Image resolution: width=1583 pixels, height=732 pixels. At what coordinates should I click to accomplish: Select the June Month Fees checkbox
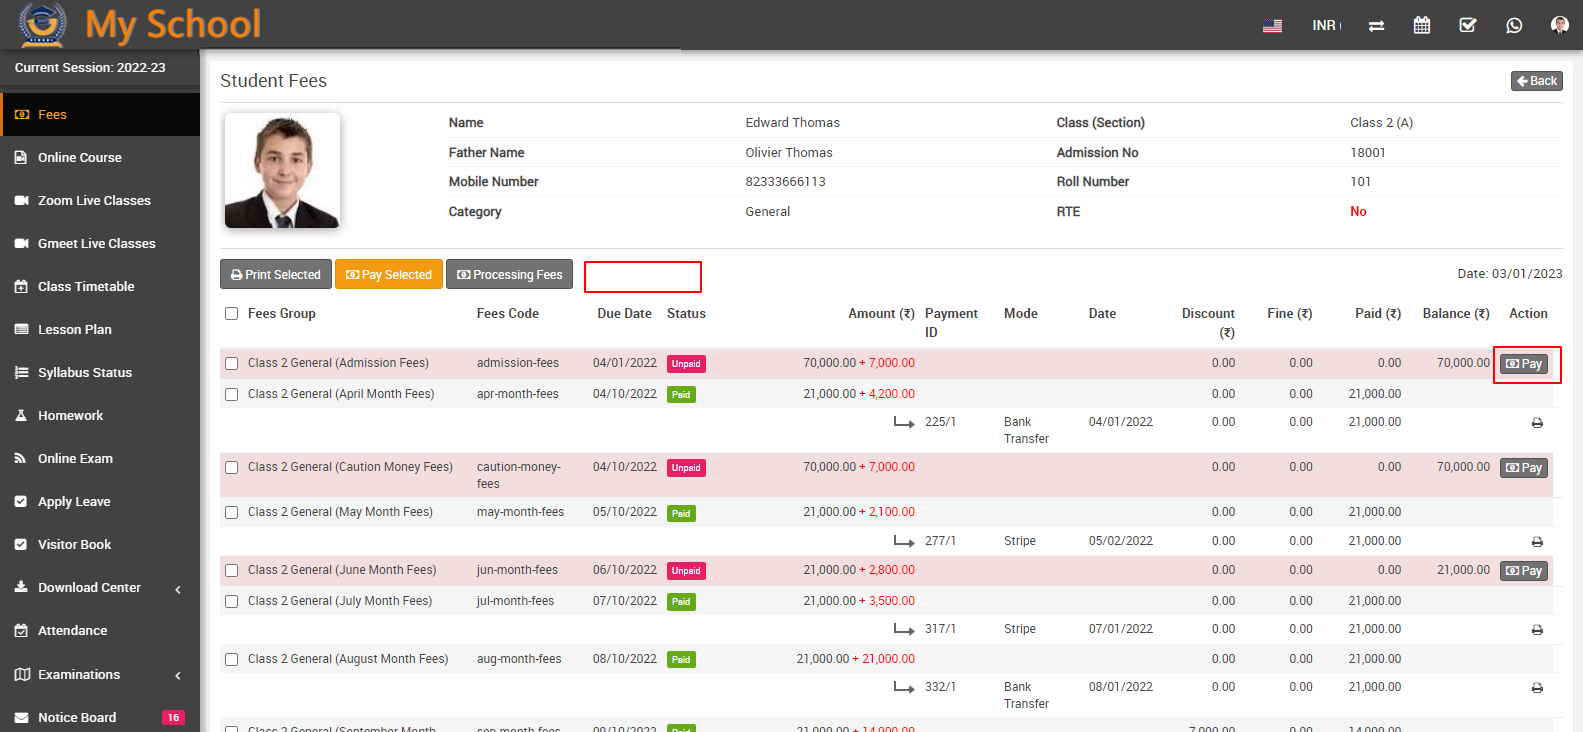[232, 571]
